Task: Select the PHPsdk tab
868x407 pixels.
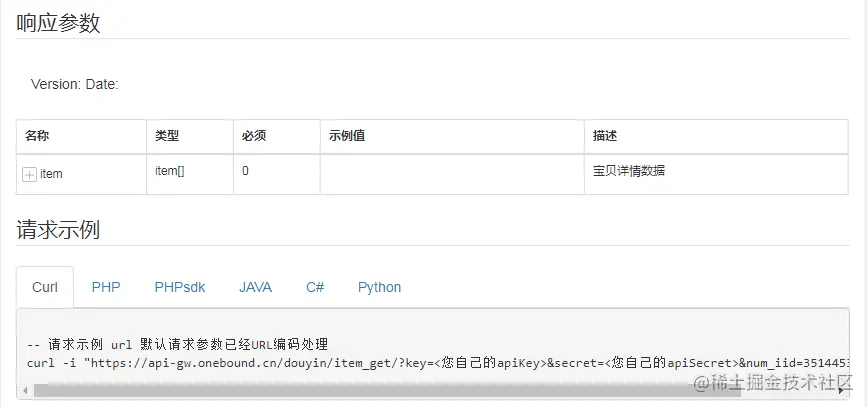Action: (180, 287)
